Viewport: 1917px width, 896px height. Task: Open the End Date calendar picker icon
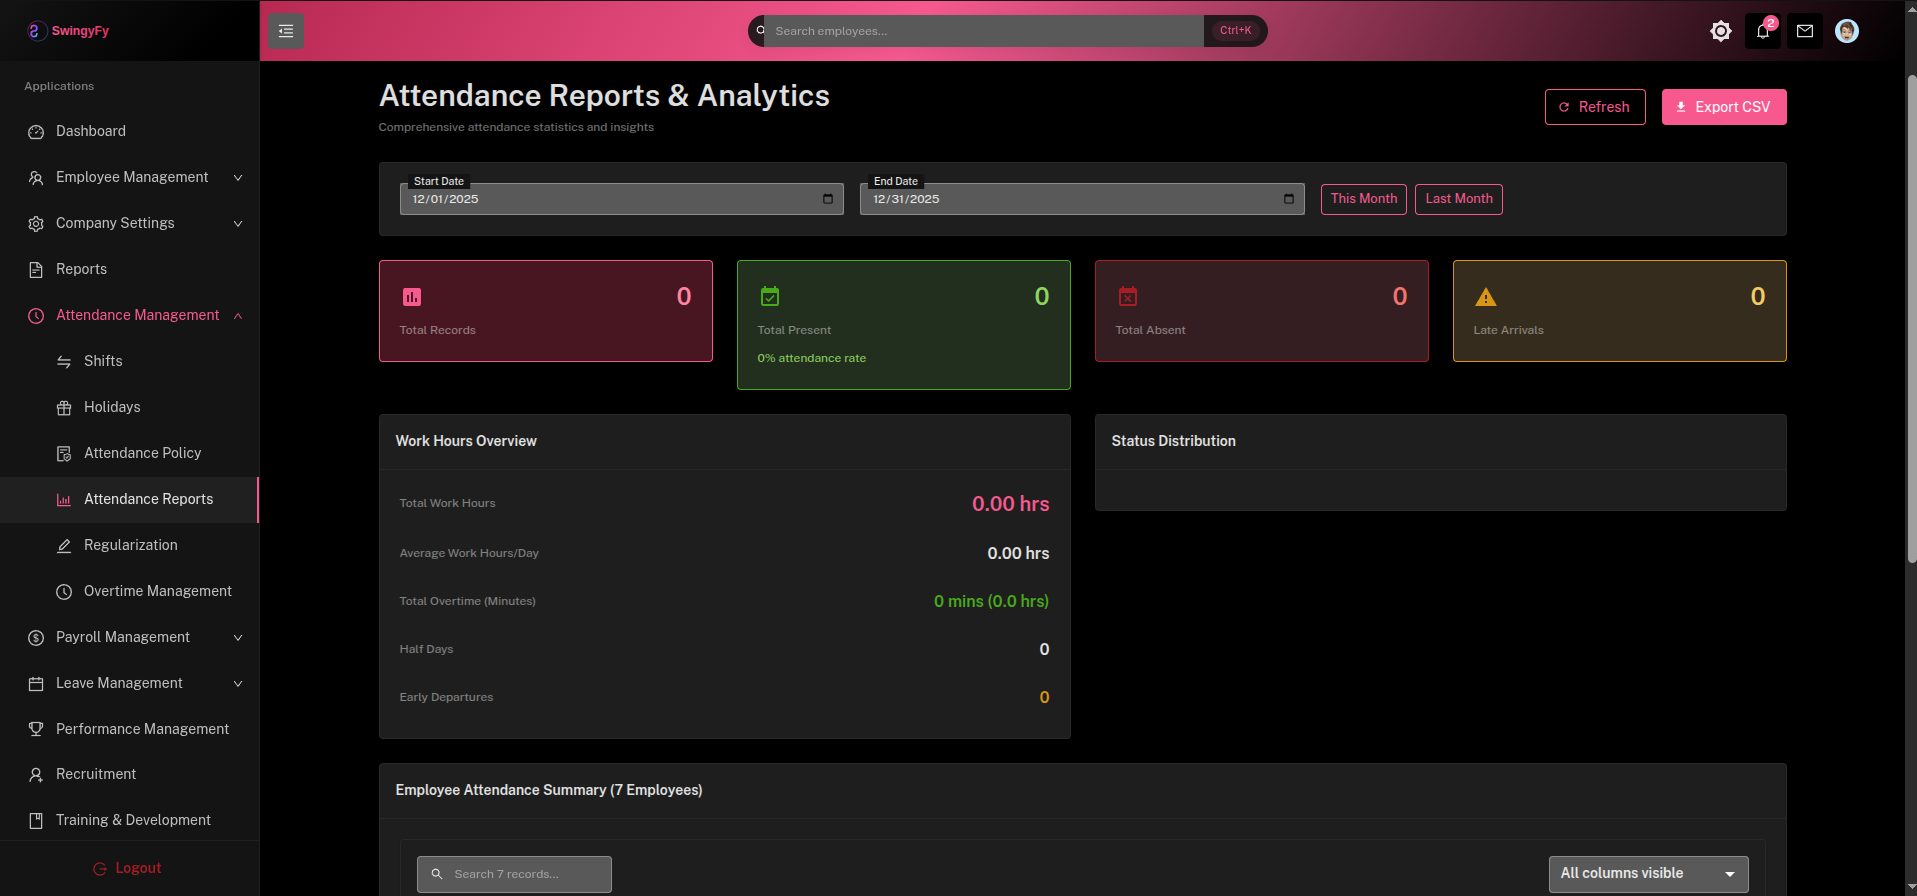click(1288, 199)
